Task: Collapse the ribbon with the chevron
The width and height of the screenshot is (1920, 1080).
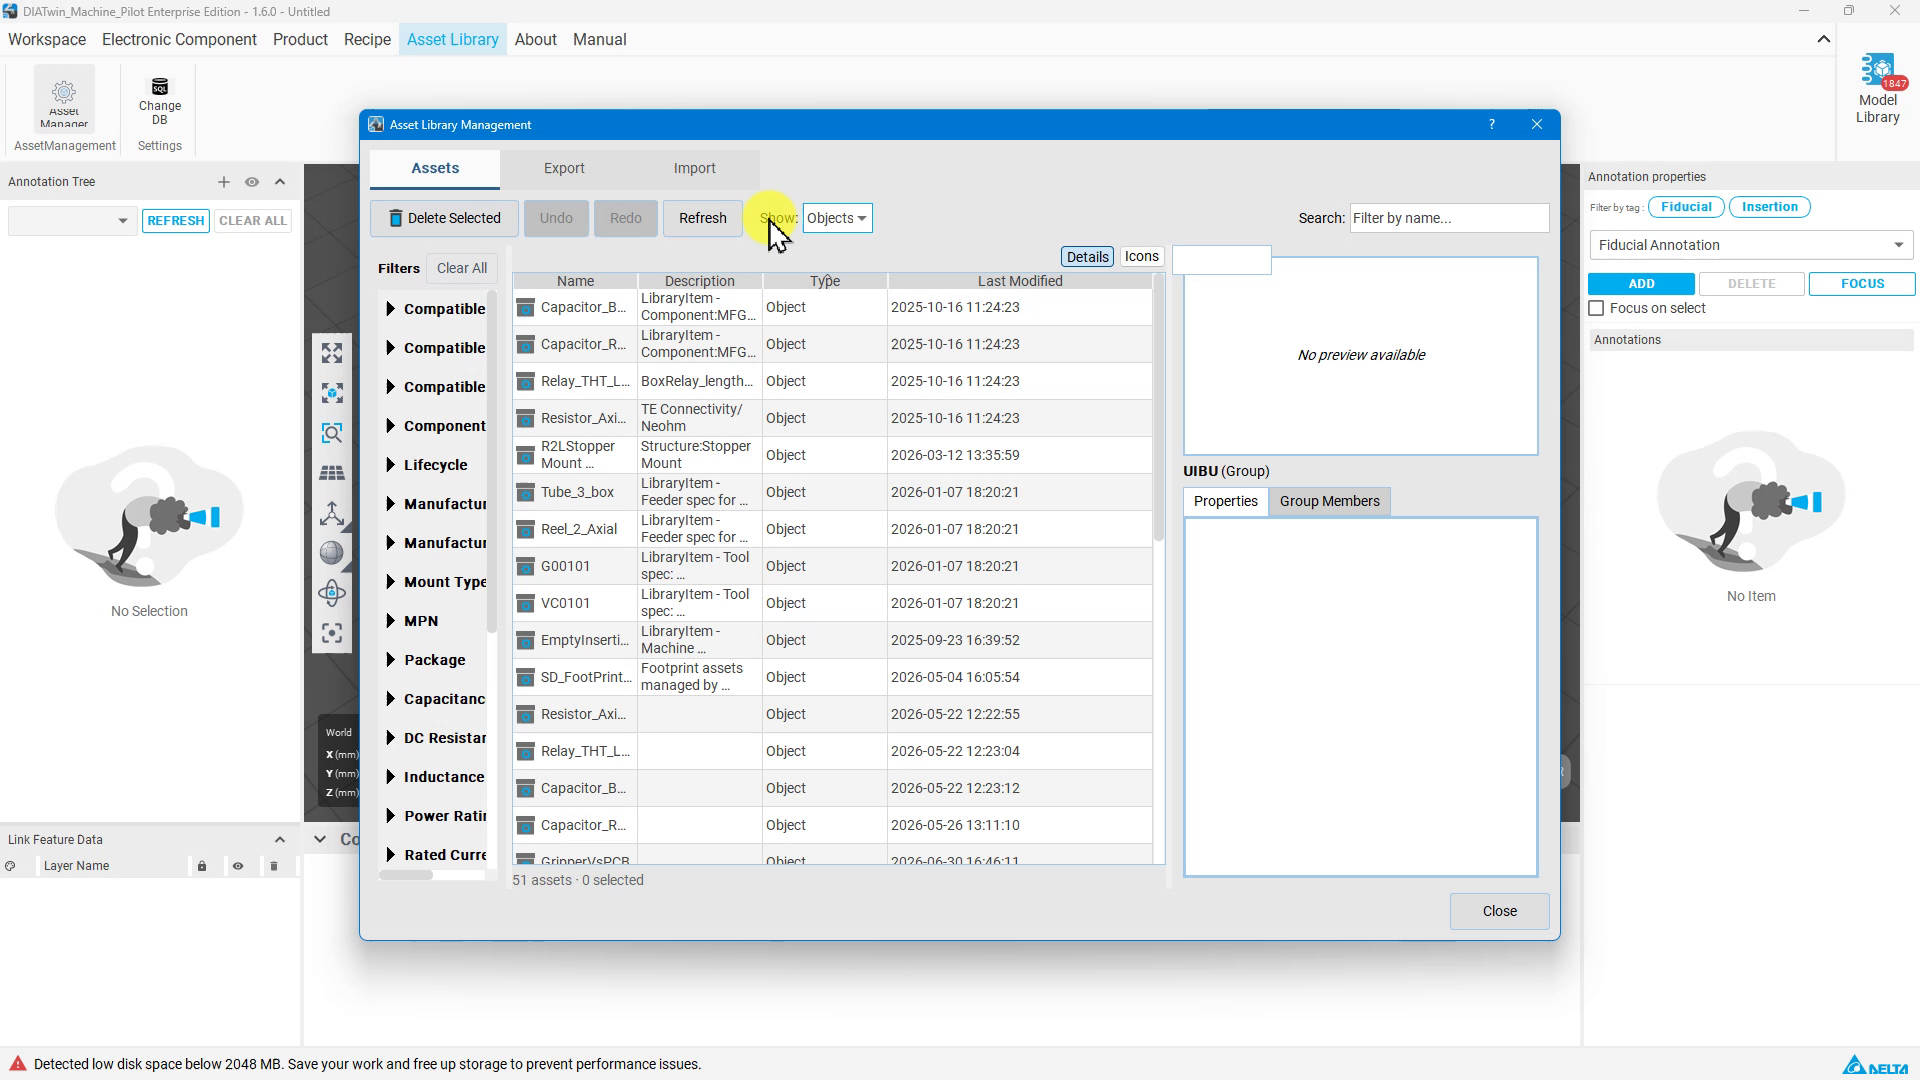Action: [x=1824, y=40]
